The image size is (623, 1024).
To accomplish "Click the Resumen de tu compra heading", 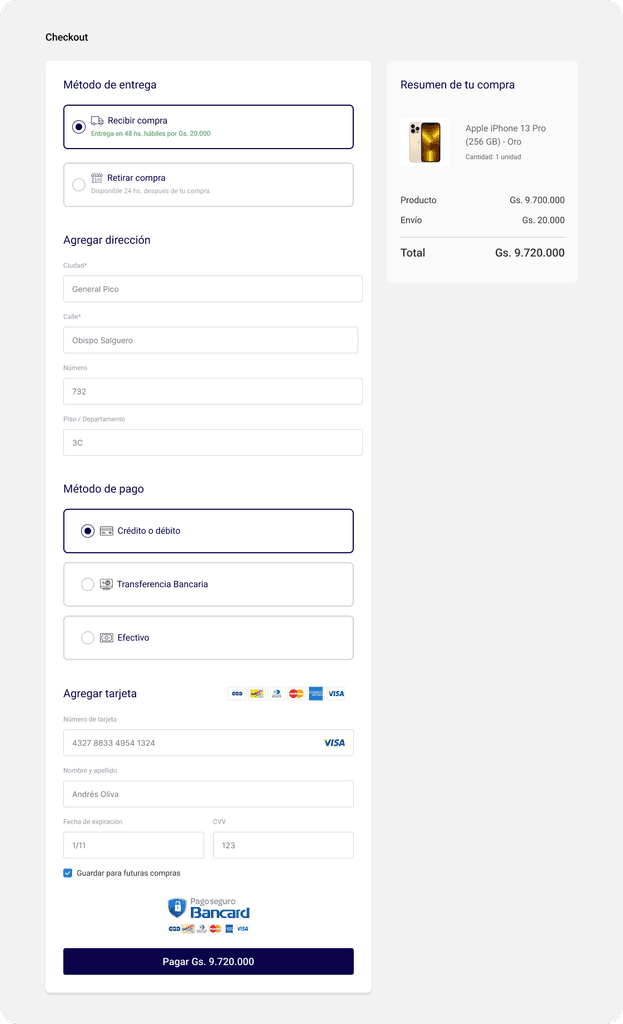I will pos(457,85).
